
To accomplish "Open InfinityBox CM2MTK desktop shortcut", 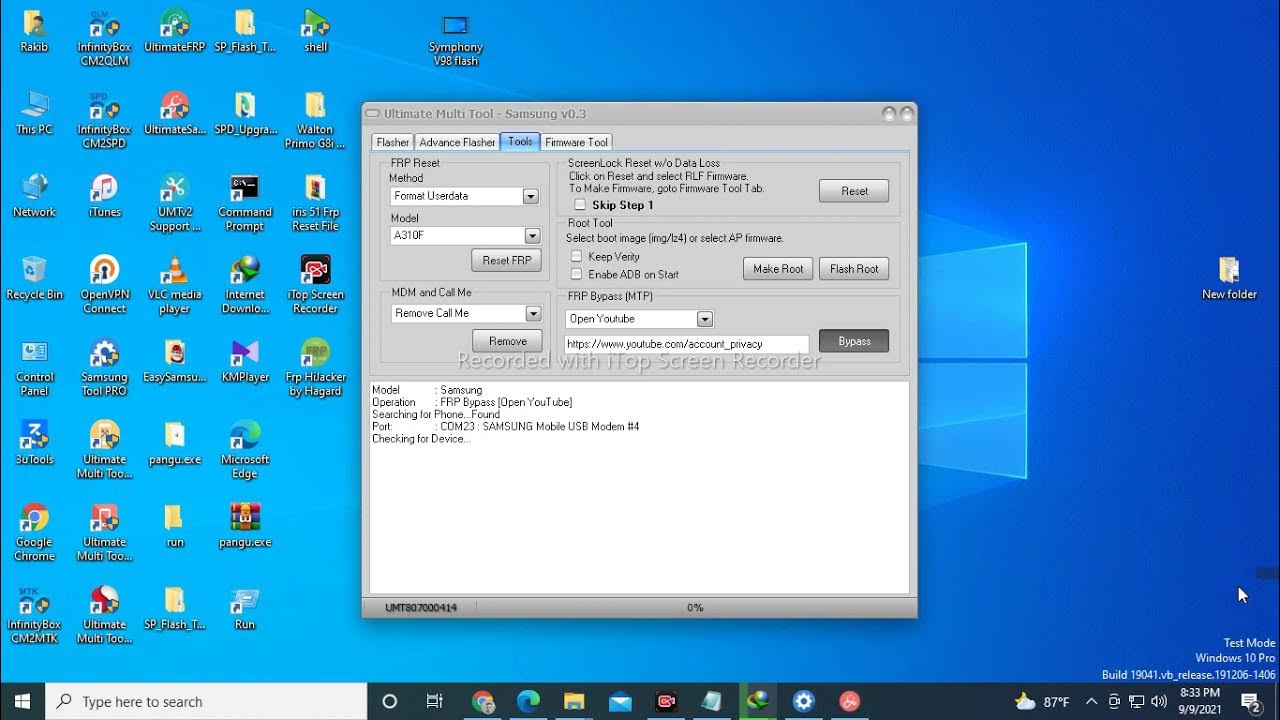I will [x=34, y=616].
